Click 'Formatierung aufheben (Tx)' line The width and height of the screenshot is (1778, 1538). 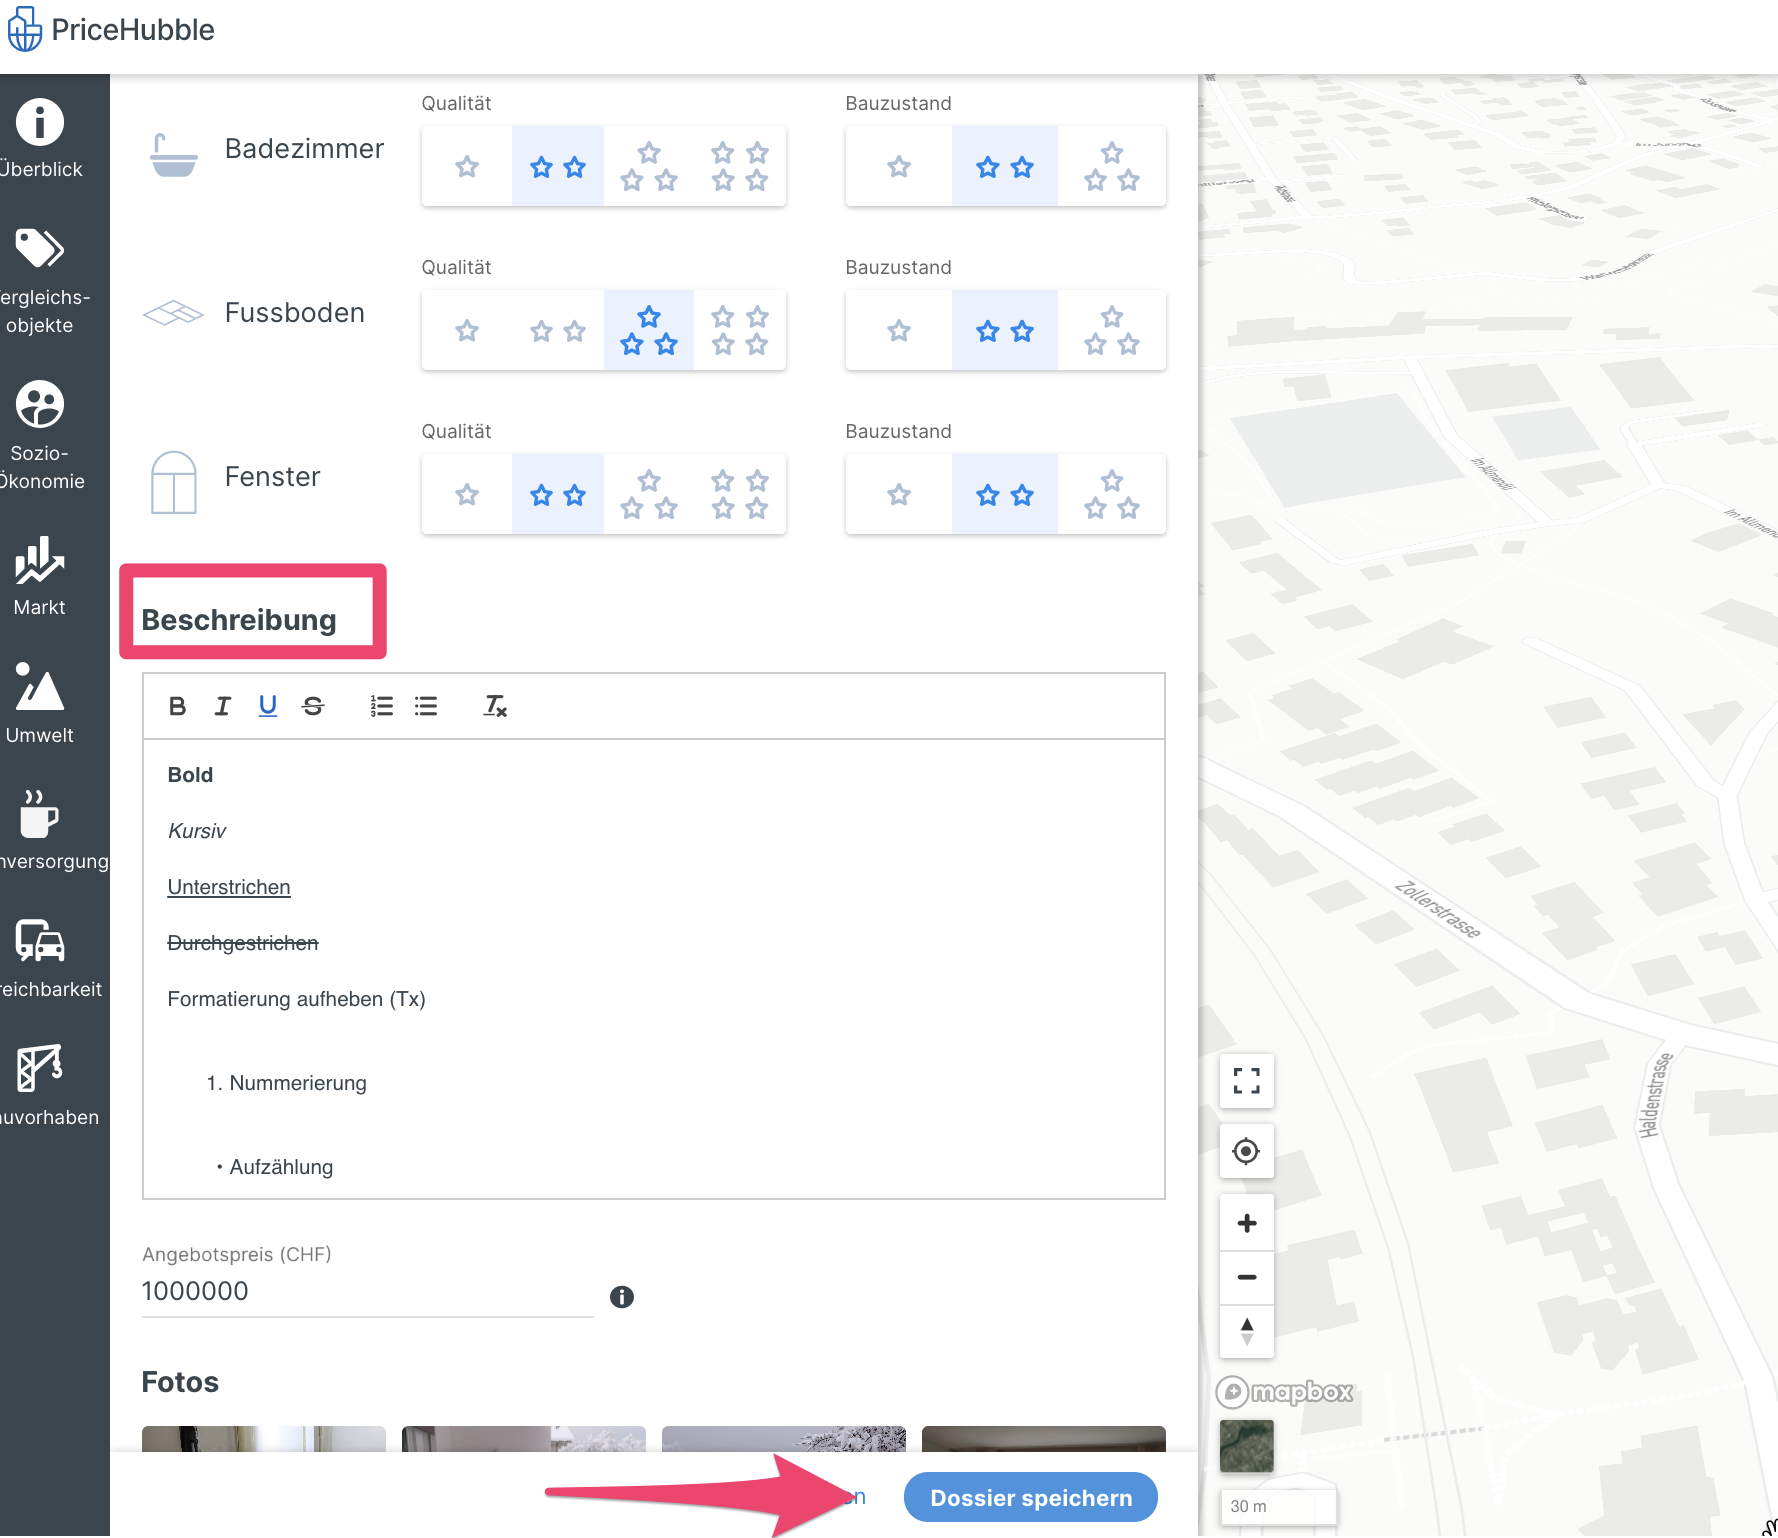297,999
